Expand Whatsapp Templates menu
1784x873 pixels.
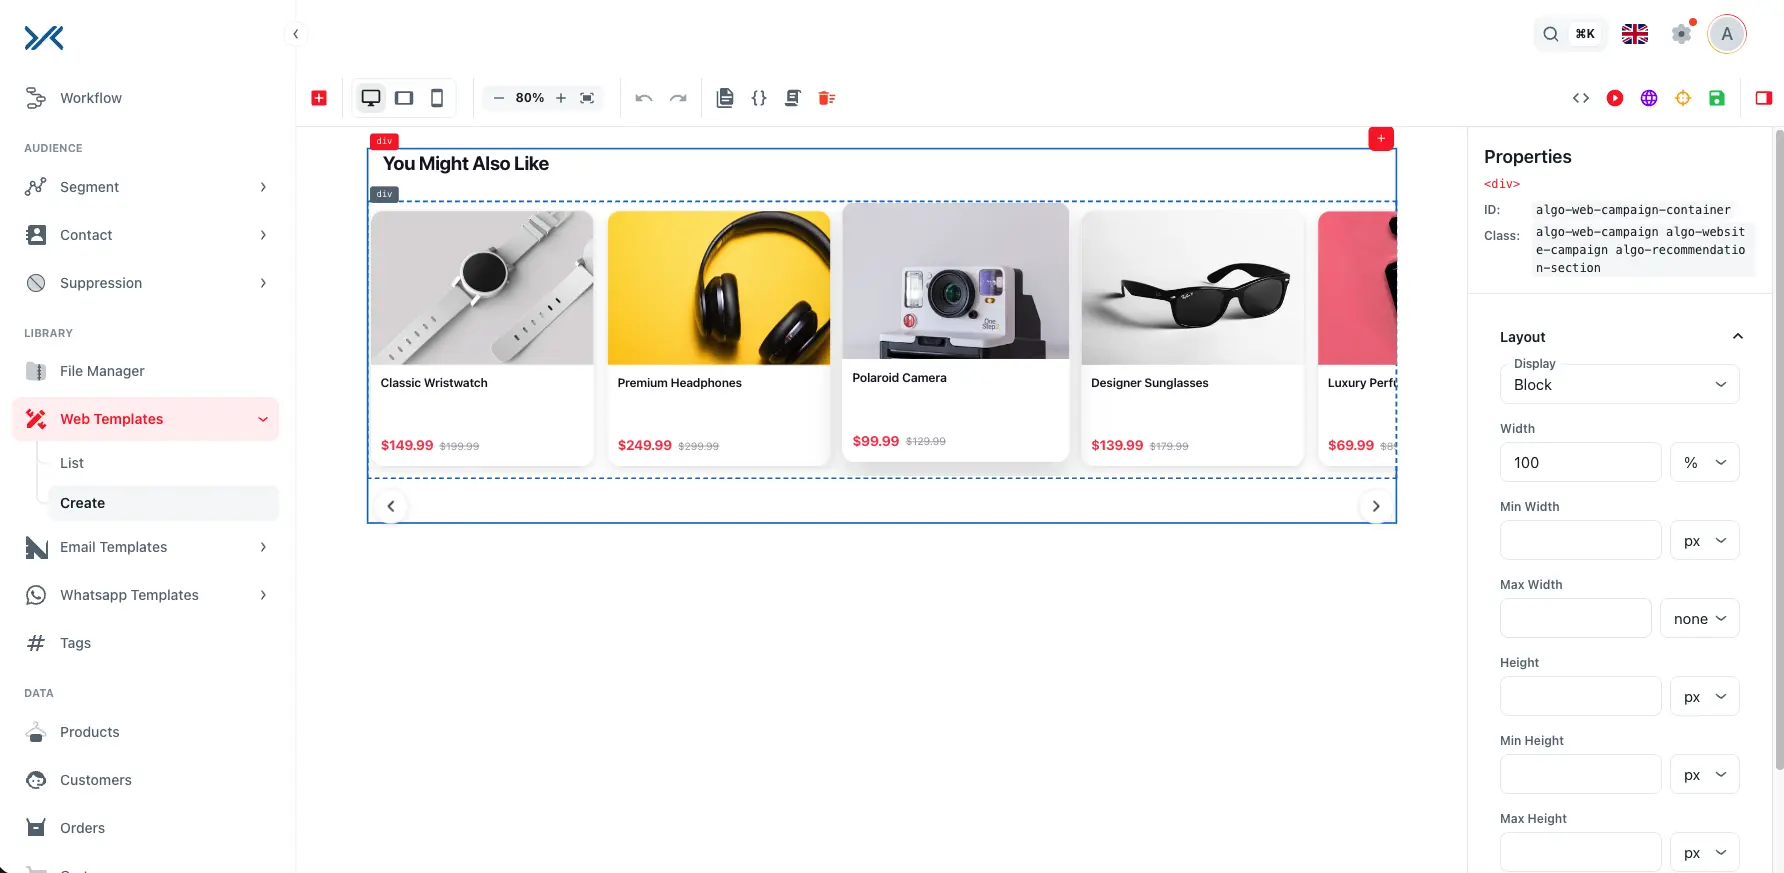[x=147, y=595]
